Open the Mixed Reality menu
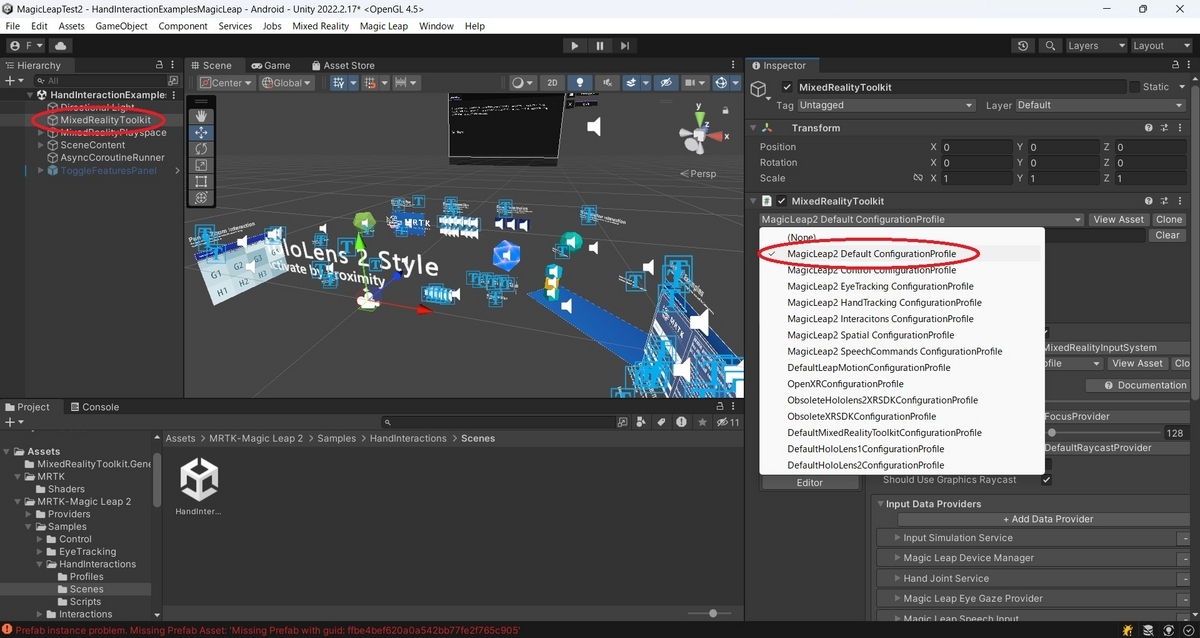Screen dimensions: 1200x638 point(320,26)
